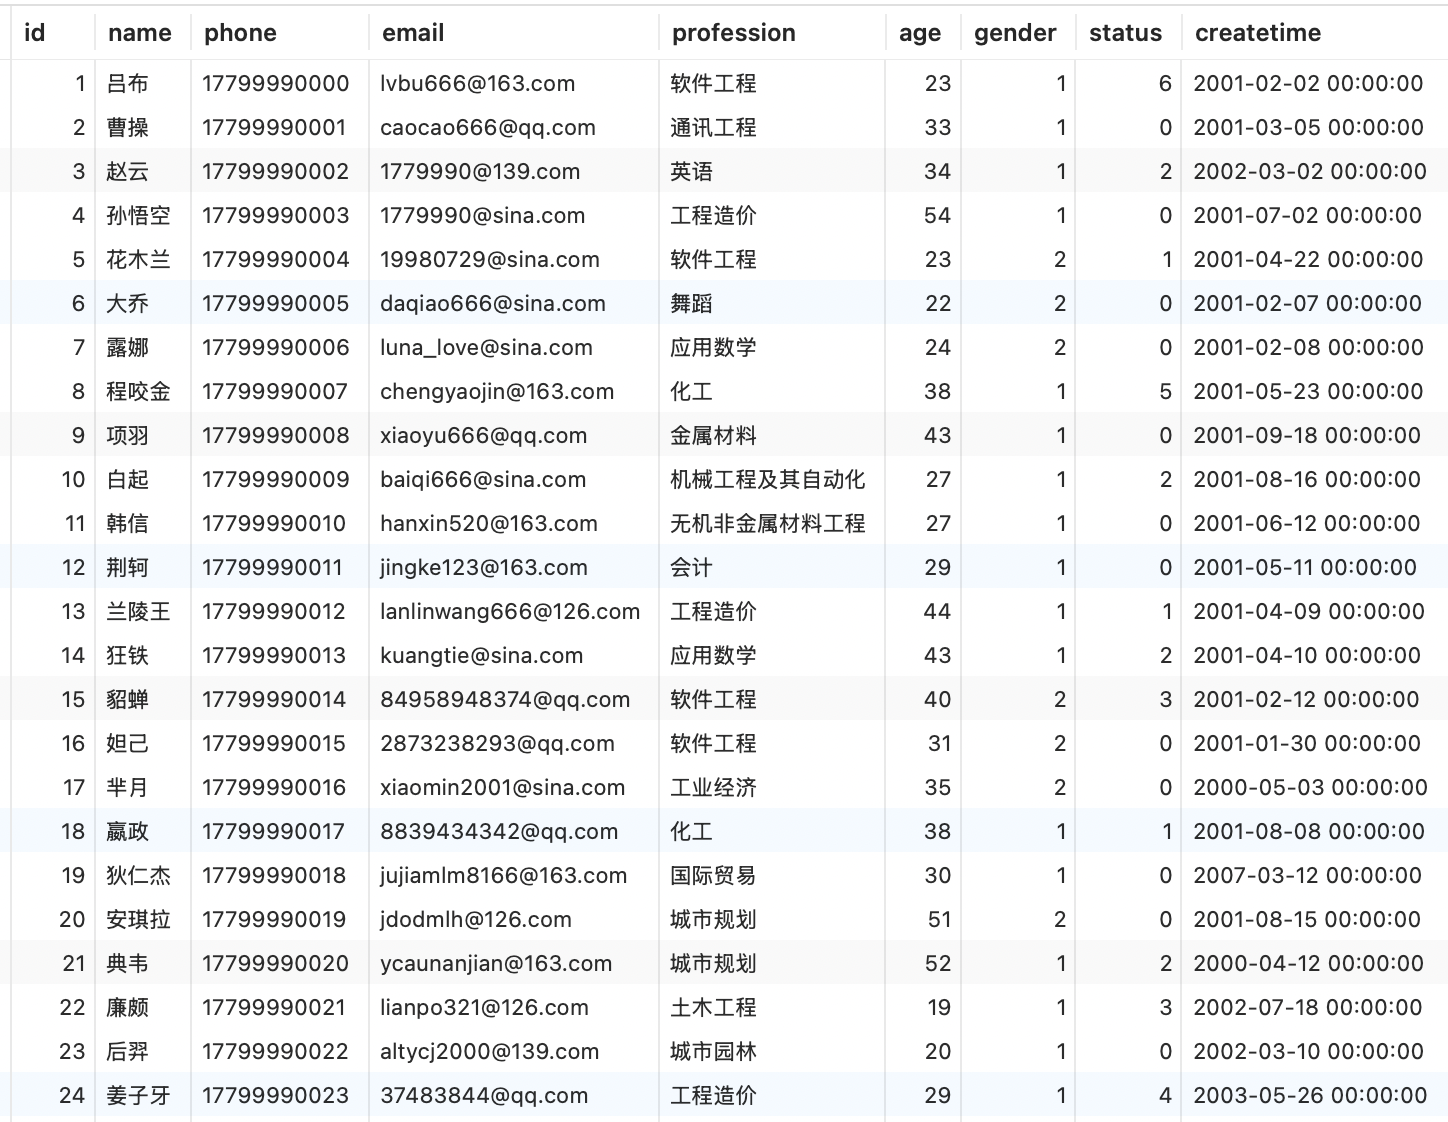Select email luna_love@sina.com

[486, 348]
